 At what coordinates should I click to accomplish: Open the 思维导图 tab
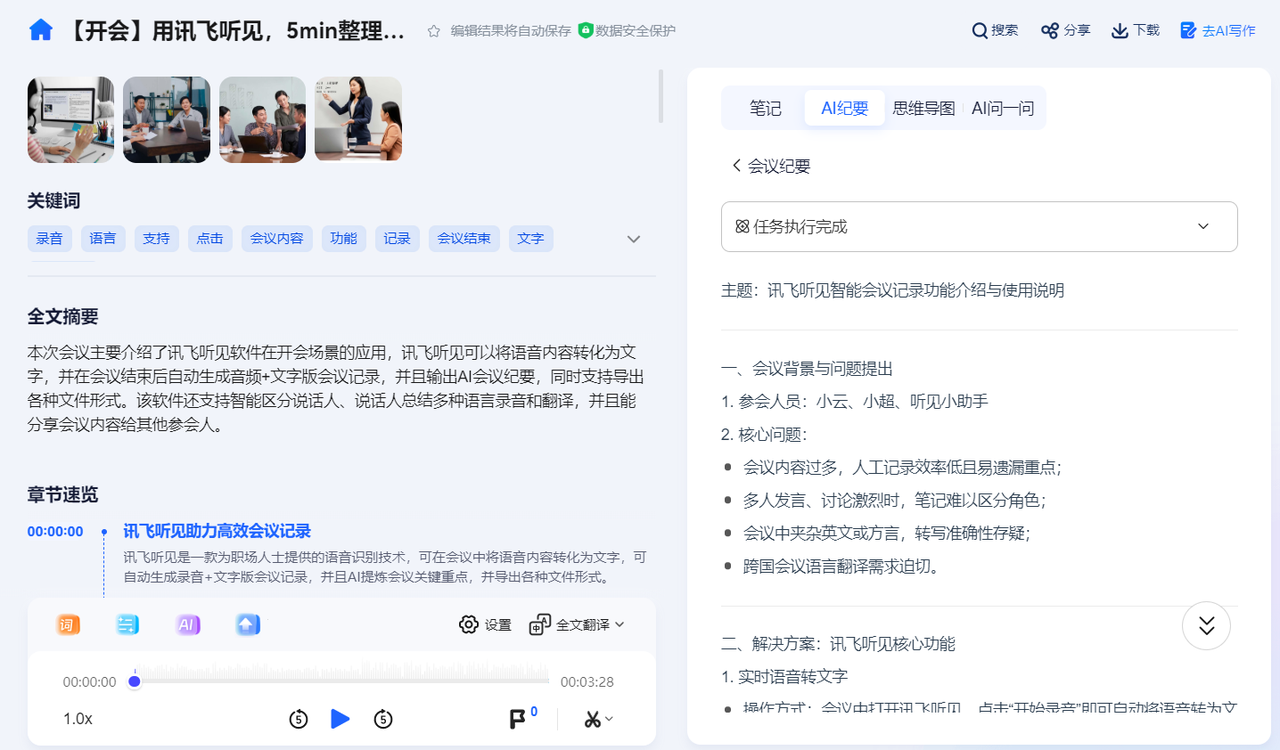pyautogui.click(x=924, y=108)
